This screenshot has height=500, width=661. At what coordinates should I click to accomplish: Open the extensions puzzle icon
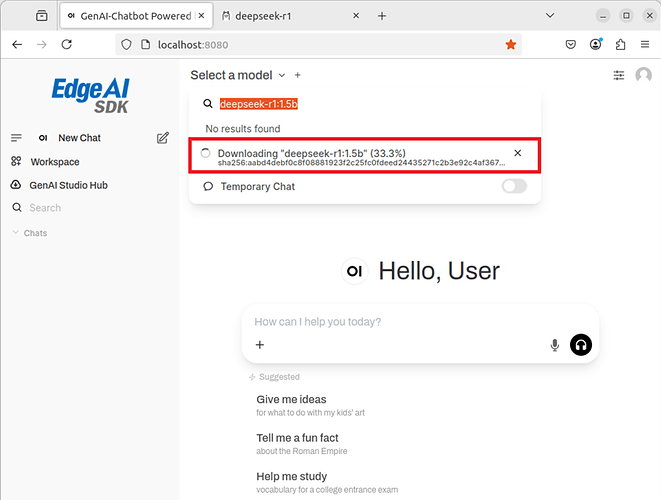pos(620,44)
